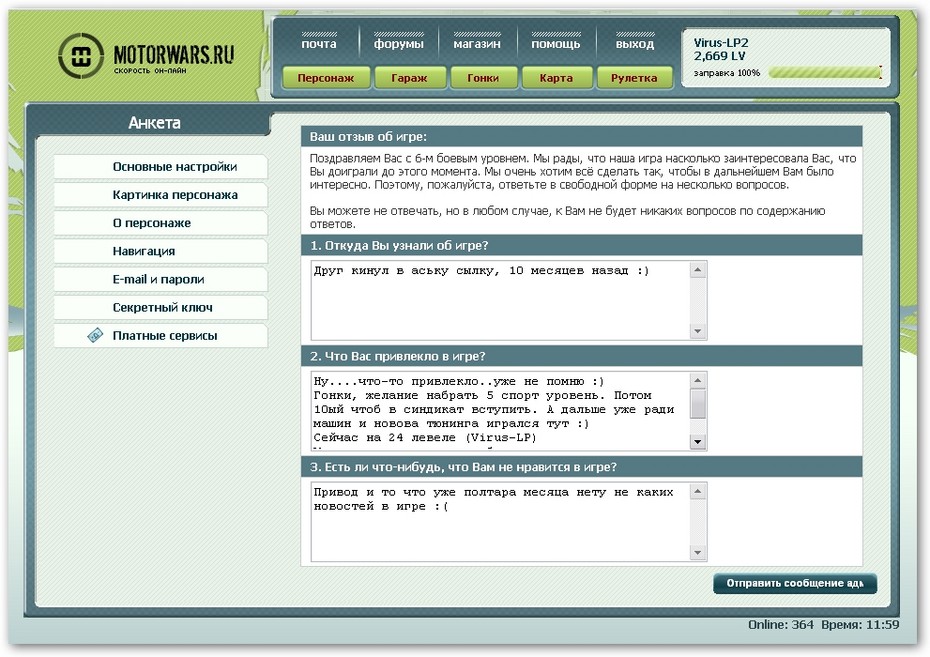
Task: Click the заправка fuel progress bar
Action: [826, 73]
